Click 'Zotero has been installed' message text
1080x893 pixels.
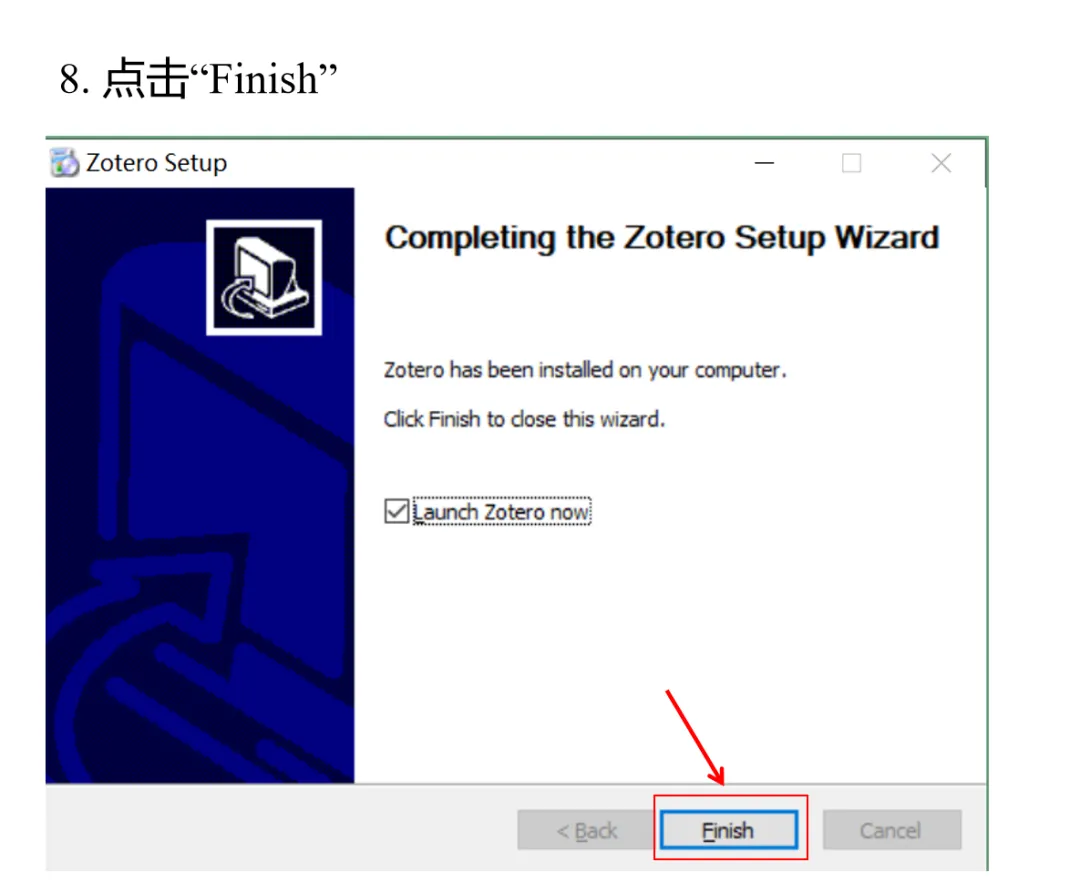(x=585, y=370)
